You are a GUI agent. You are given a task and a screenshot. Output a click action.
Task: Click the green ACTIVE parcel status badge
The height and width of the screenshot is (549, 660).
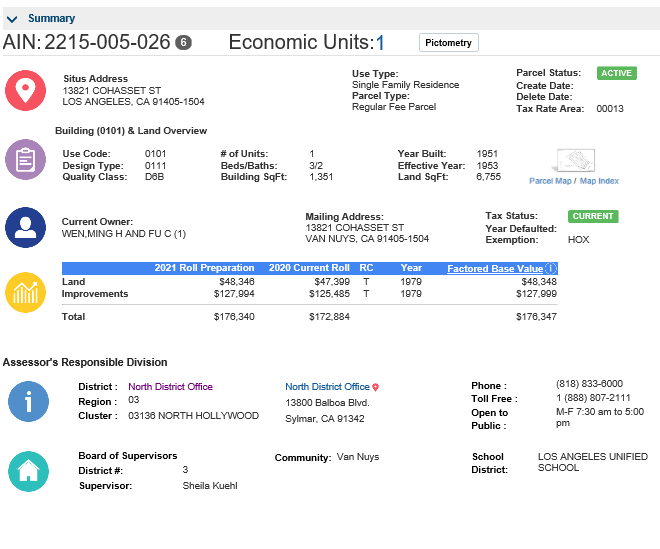617,73
